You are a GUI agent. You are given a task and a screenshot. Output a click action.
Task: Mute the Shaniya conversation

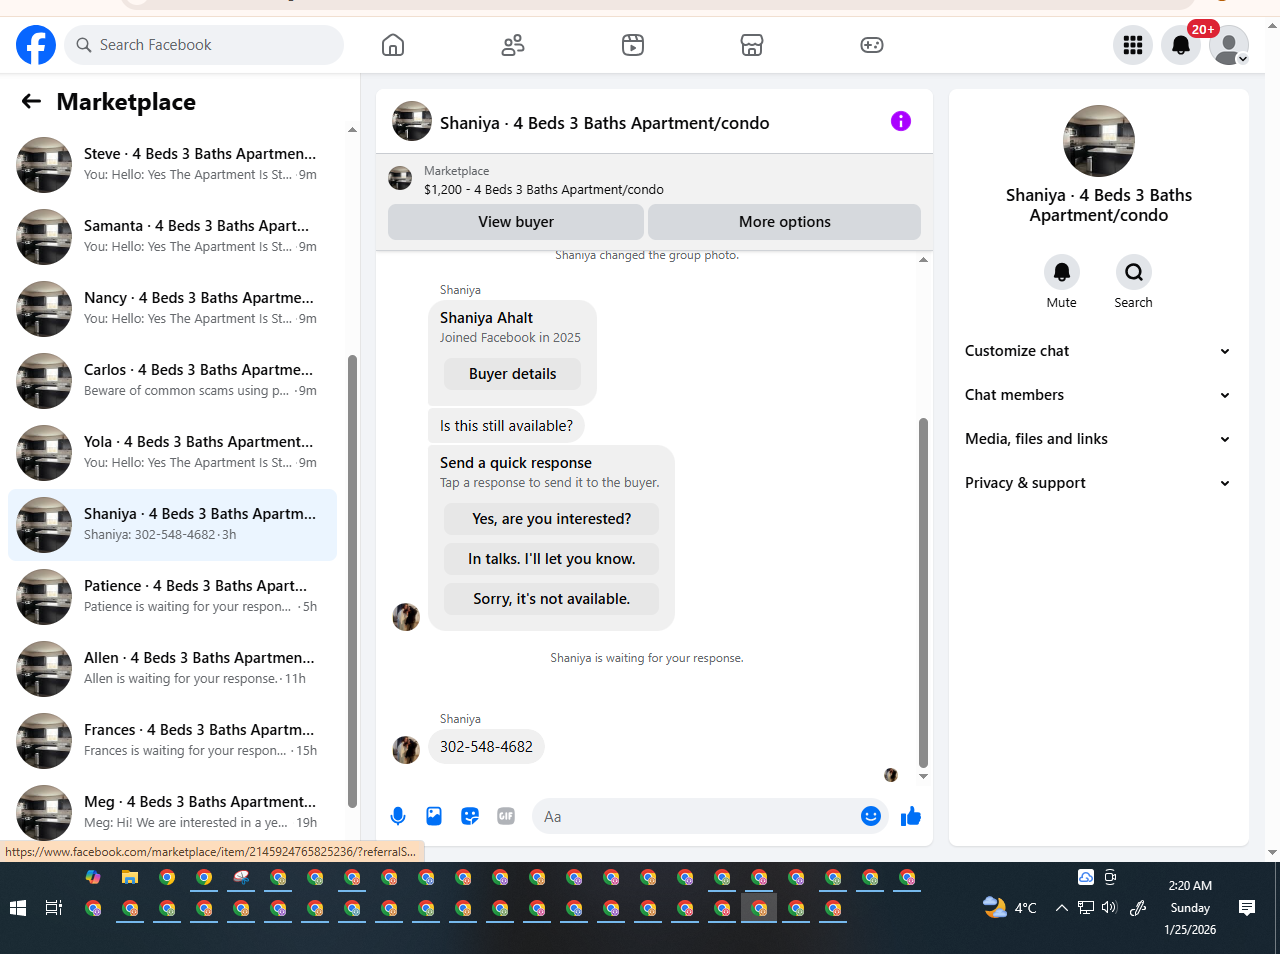click(1062, 272)
